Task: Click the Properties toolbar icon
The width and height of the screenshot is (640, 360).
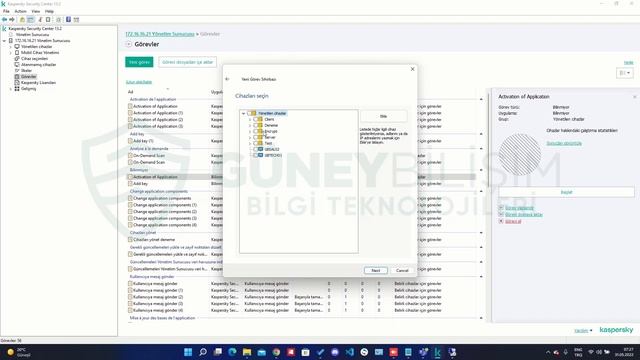Action: 48,20
